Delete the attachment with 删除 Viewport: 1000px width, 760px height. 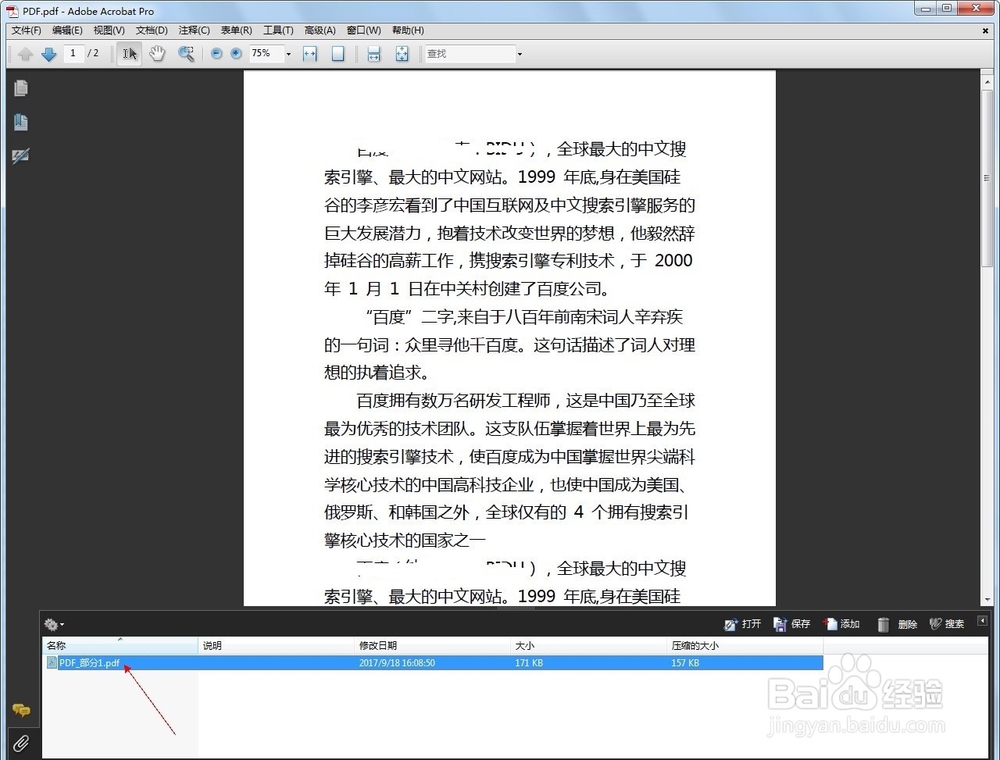point(897,624)
